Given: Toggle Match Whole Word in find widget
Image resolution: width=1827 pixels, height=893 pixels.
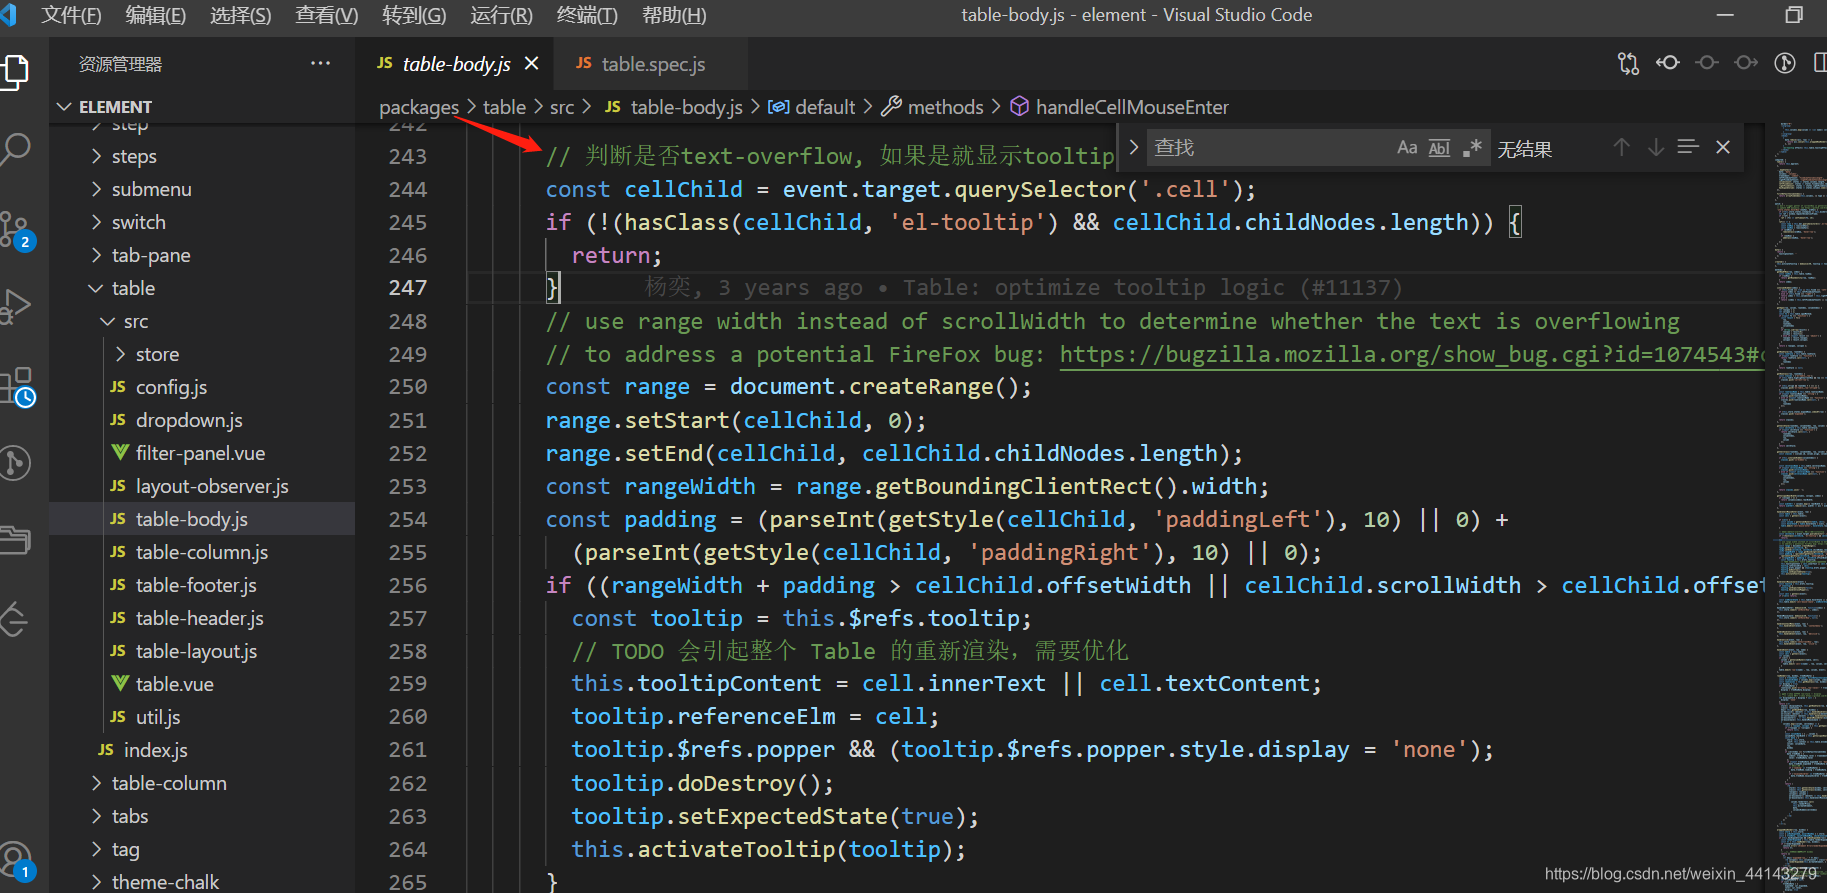Looking at the screenshot, I should pos(1439,148).
